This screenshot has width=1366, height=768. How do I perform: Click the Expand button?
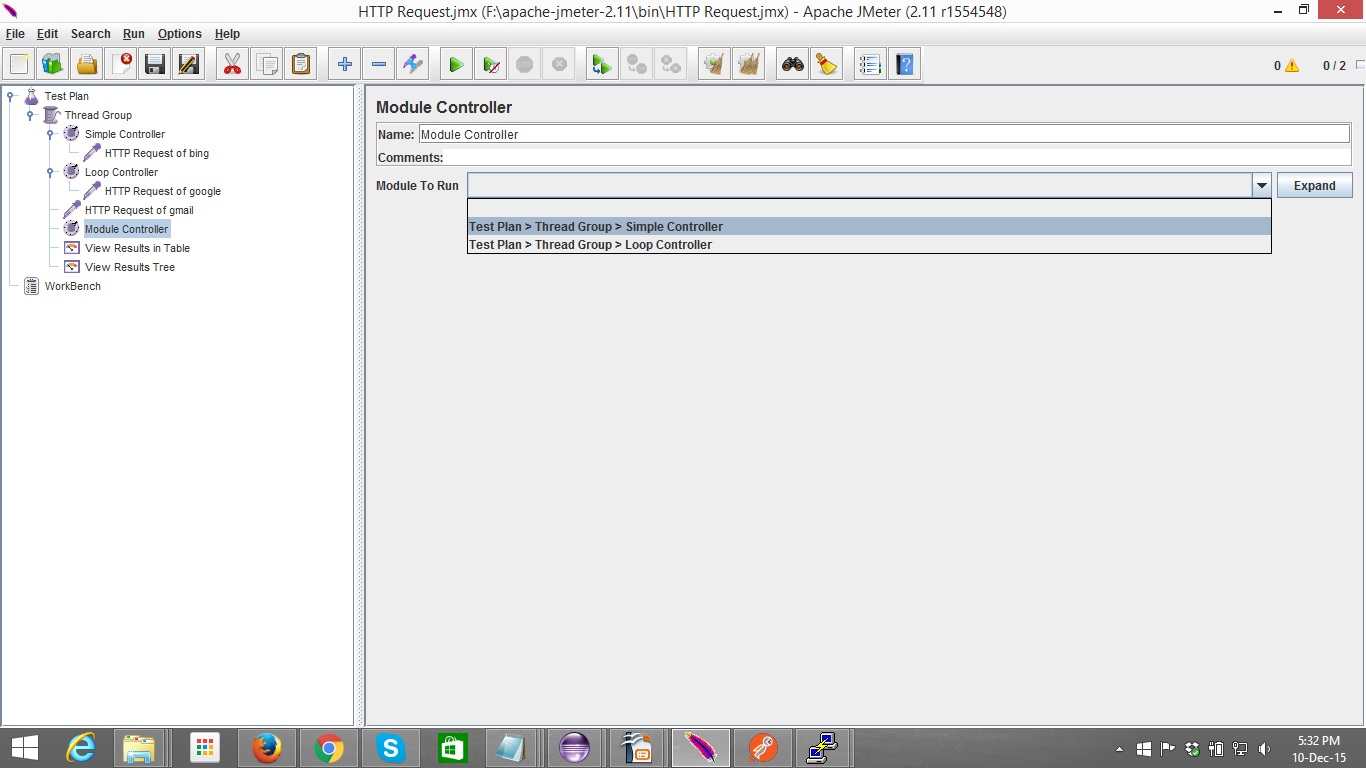[1314, 185]
